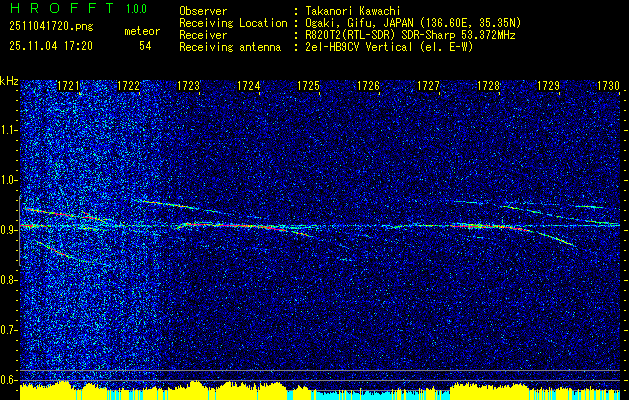
Task: Click the 1728 time marker
Action: point(489,85)
